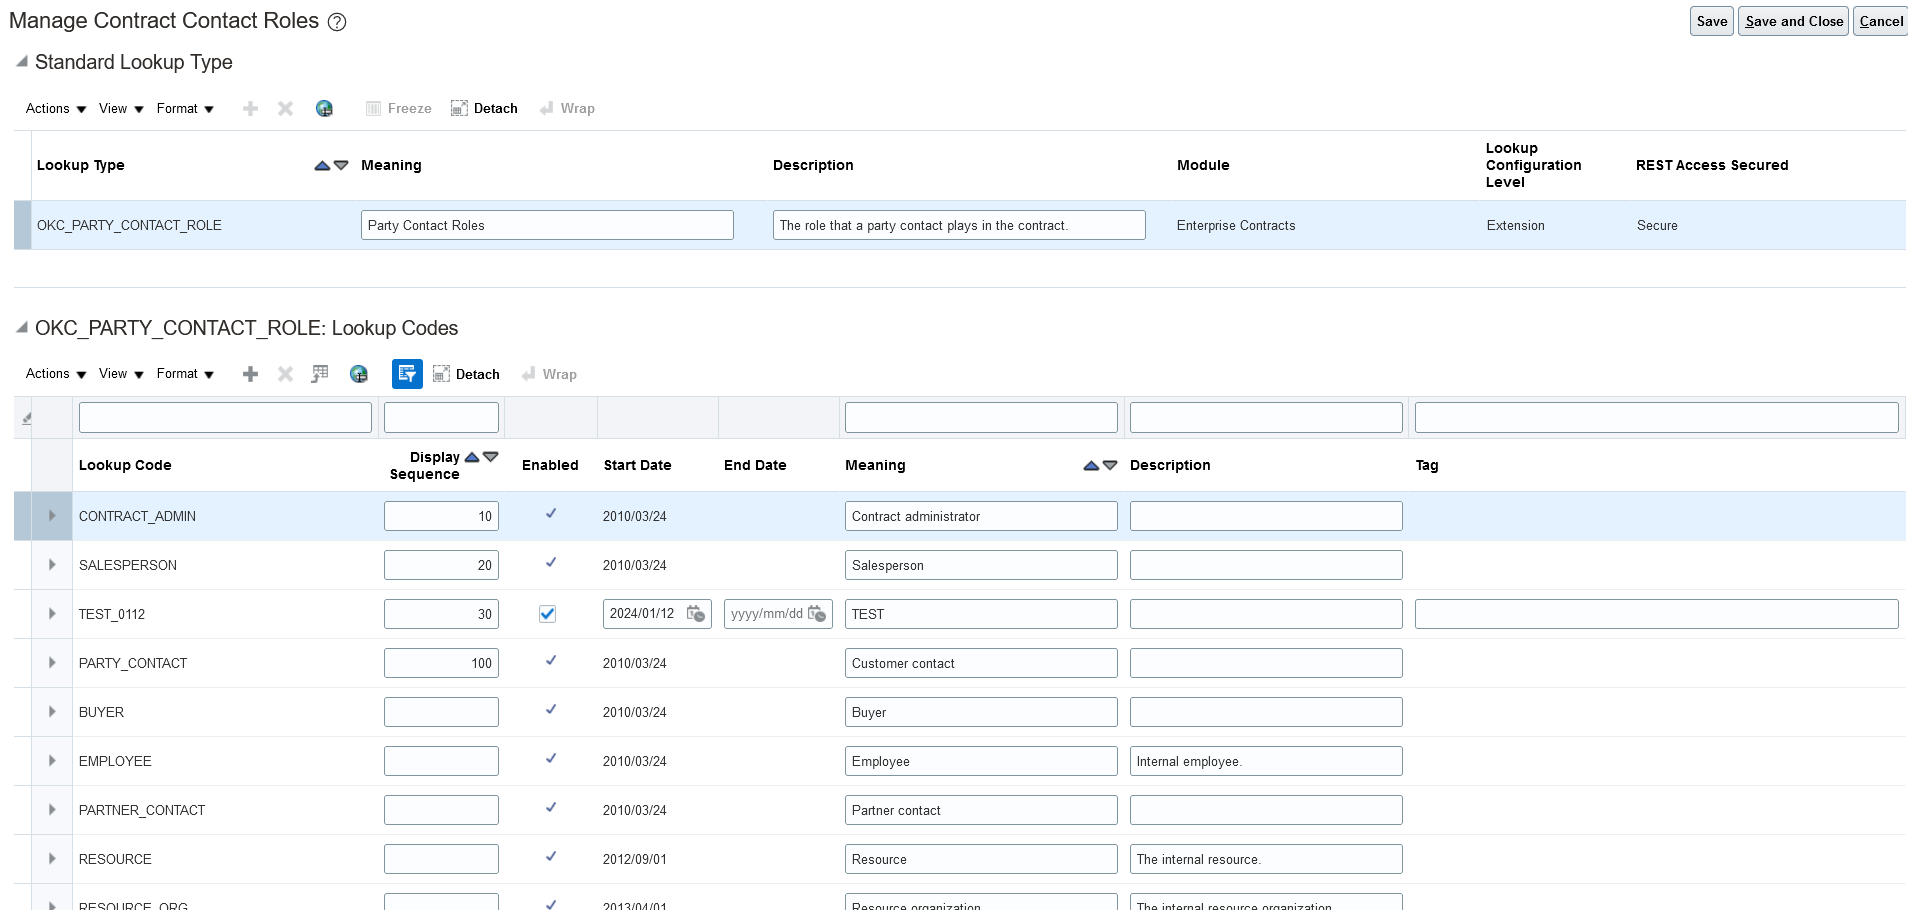
Task: Select the PARTNER_CONTACT lookup code
Action: tap(142, 810)
